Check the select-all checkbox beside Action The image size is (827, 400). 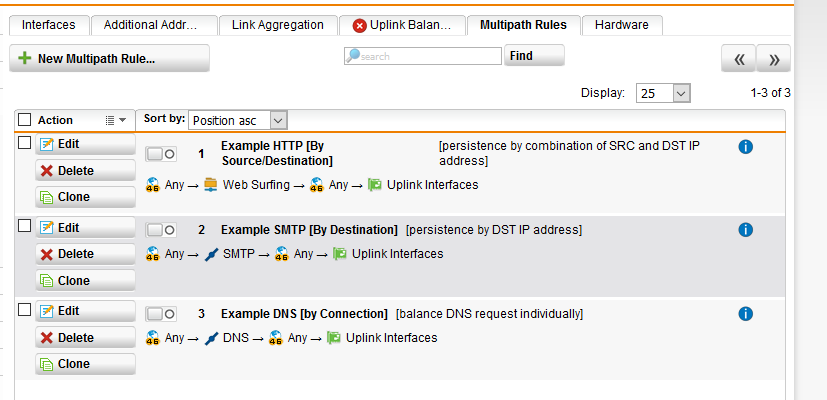click(25, 120)
